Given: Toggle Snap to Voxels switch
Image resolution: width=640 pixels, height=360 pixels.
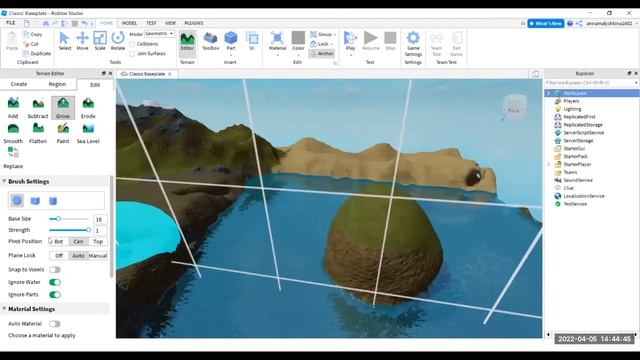Looking at the screenshot, I should (x=55, y=270).
